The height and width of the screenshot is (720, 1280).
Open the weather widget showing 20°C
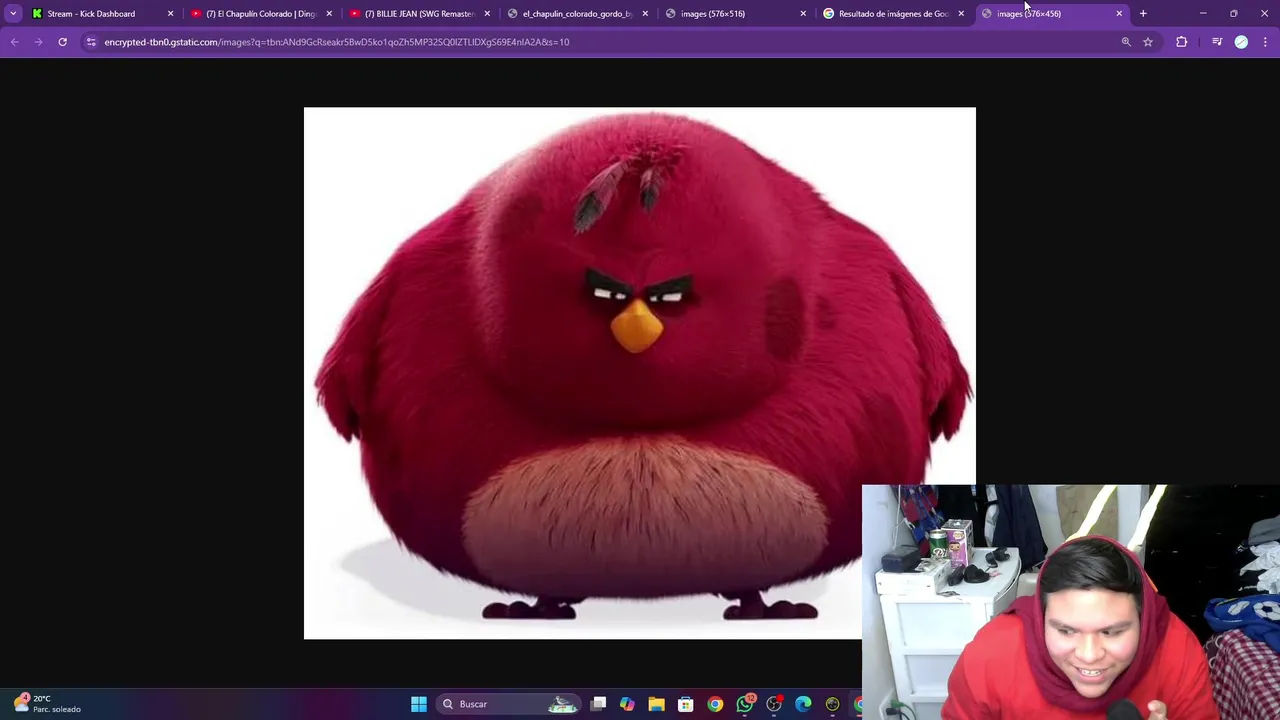(x=48, y=704)
